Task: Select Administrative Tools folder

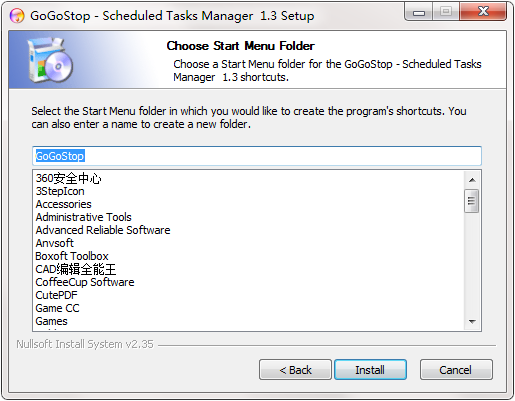Action: [x=83, y=217]
